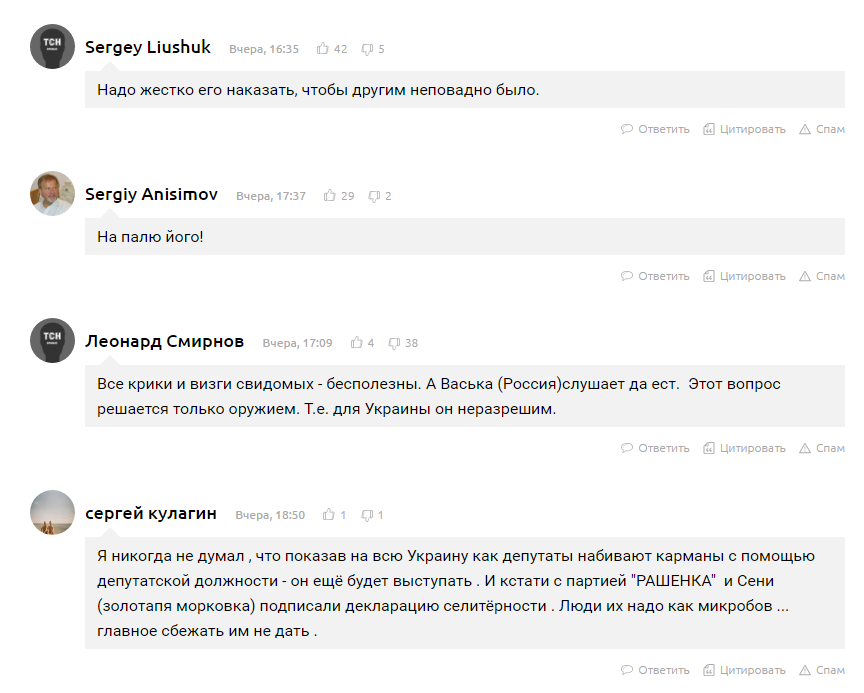Quote сергей кулагин's comment with Цитировать

744,670
